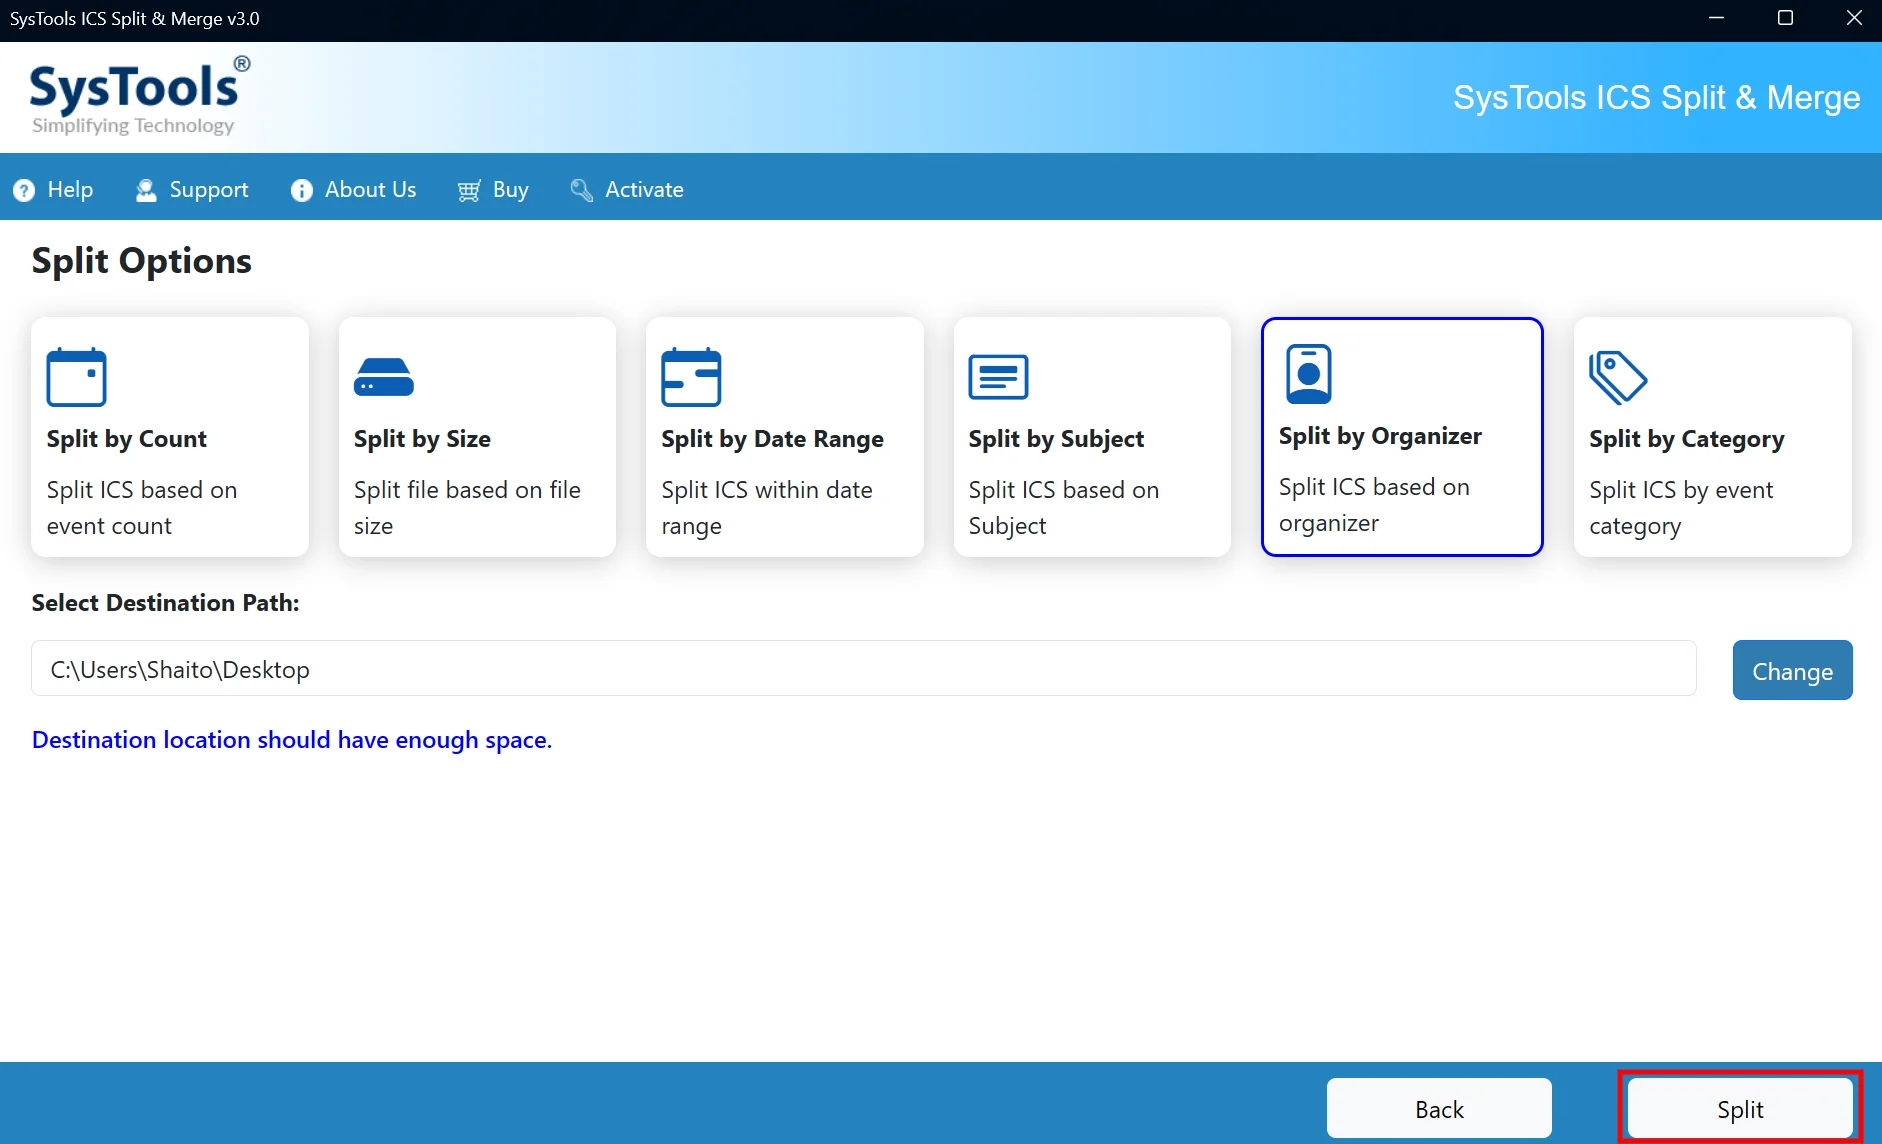Click the Split by Size drive icon
Image resolution: width=1882 pixels, height=1144 pixels.
click(384, 377)
